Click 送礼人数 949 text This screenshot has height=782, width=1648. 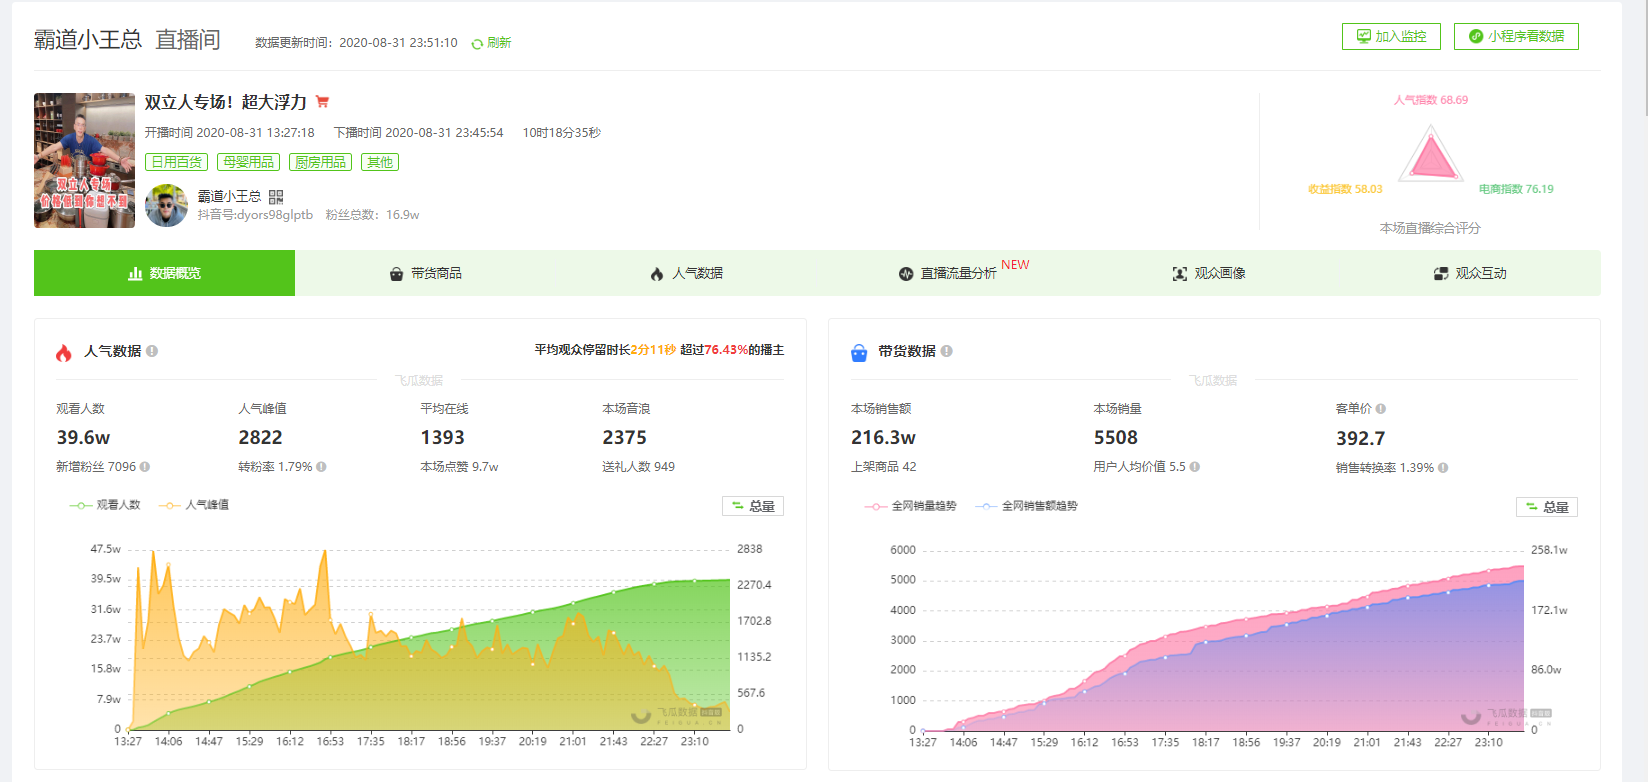(638, 467)
